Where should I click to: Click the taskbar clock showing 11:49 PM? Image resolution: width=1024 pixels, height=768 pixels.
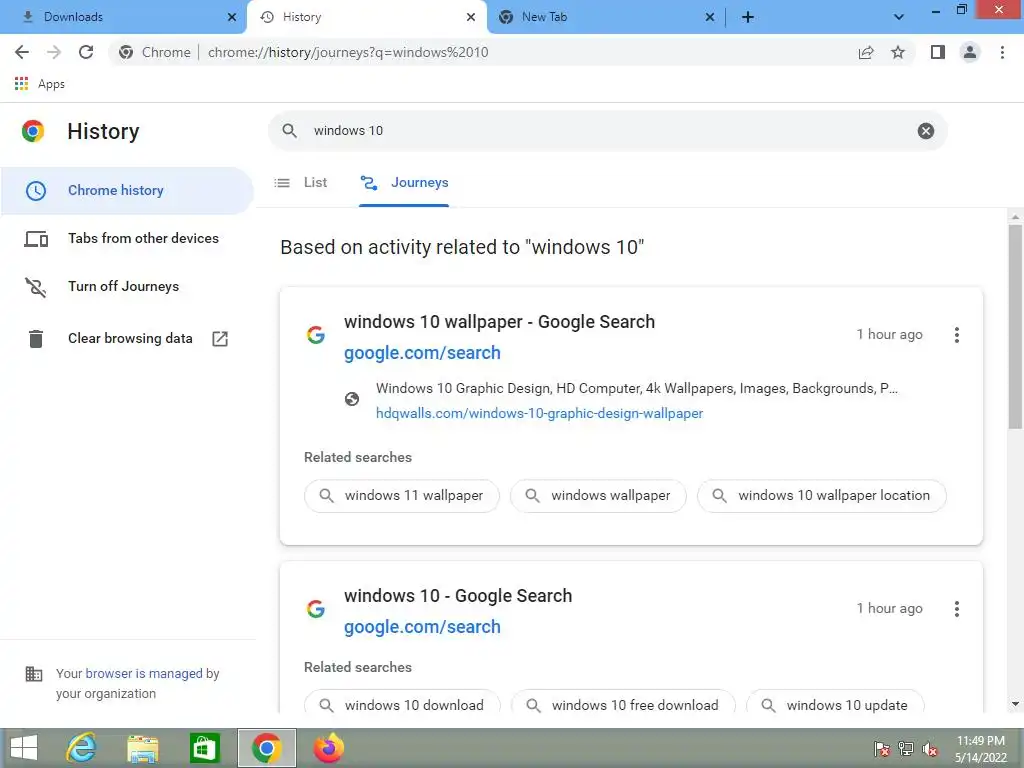(981, 749)
